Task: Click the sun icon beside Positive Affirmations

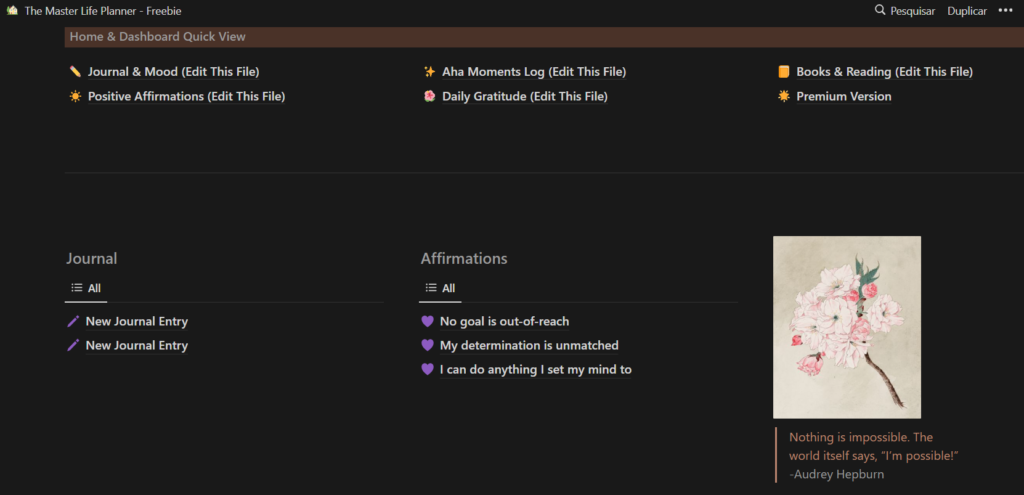Action: (75, 97)
